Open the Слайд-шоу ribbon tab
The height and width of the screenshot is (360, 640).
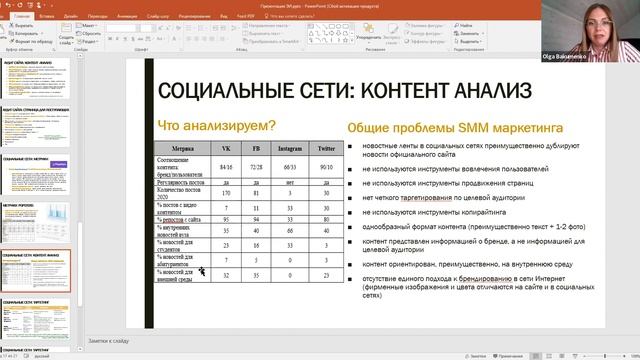click(158, 16)
